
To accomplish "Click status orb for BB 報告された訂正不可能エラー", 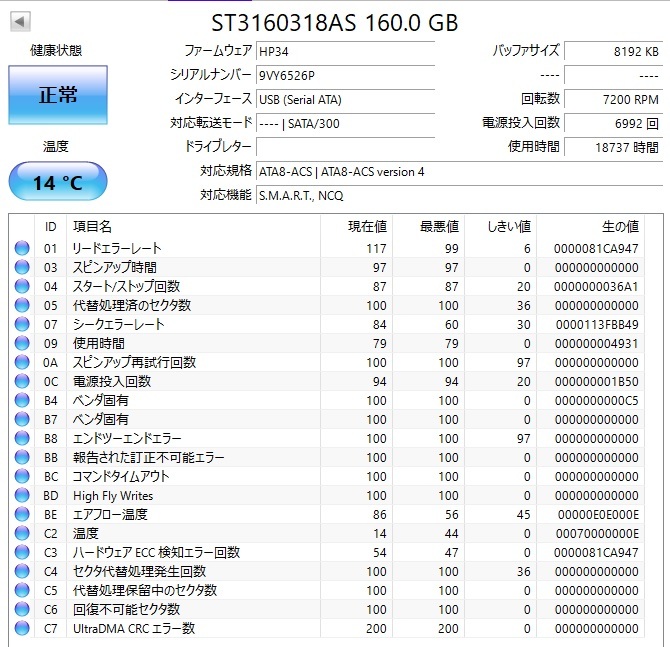I will 22,457.
